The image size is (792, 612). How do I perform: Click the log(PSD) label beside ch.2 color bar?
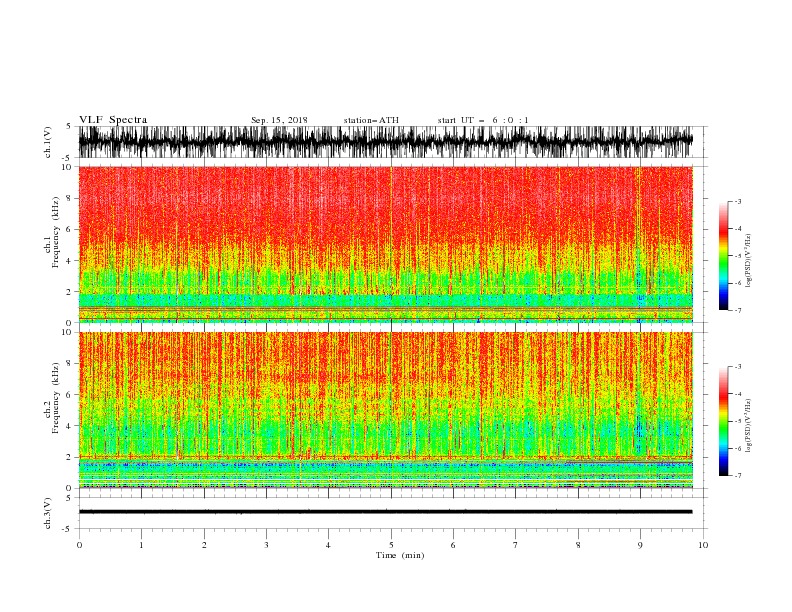pyautogui.click(x=749, y=426)
